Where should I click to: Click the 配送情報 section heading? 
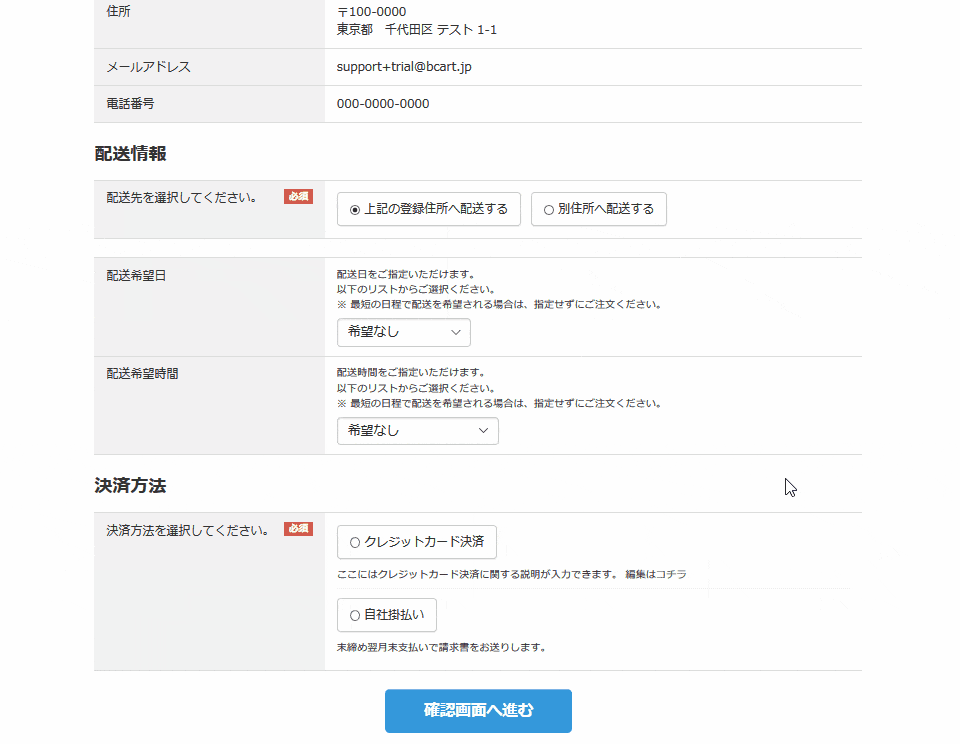(x=130, y=154)
